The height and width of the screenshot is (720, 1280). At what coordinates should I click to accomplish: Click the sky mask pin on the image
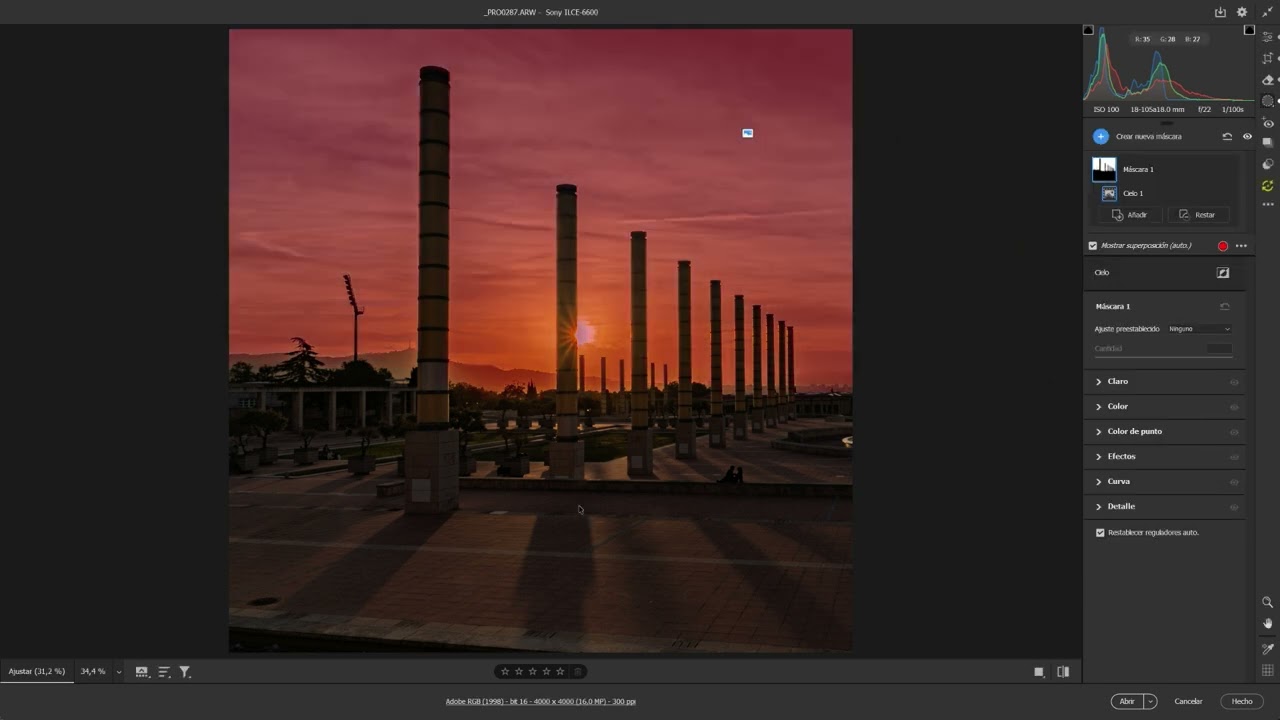click(747, 133)
